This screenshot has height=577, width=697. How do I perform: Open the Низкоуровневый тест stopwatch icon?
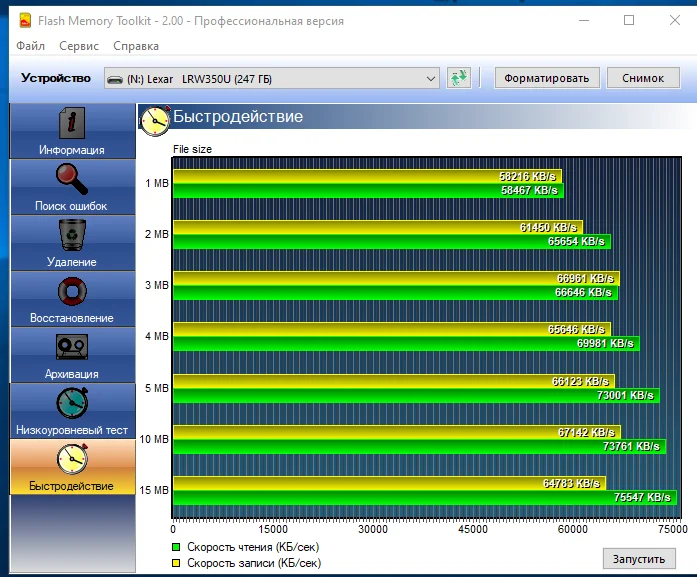(x=72, y=403)
